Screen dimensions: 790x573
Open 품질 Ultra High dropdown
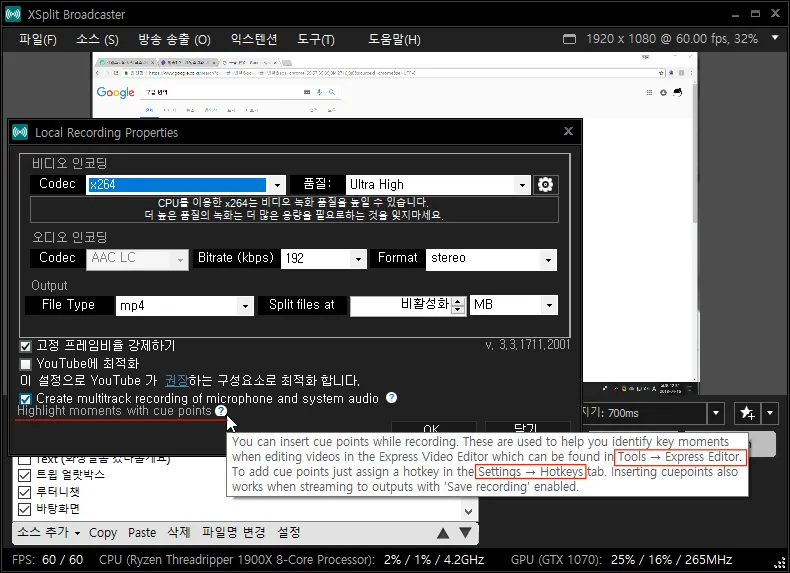[x=522, y=185]
